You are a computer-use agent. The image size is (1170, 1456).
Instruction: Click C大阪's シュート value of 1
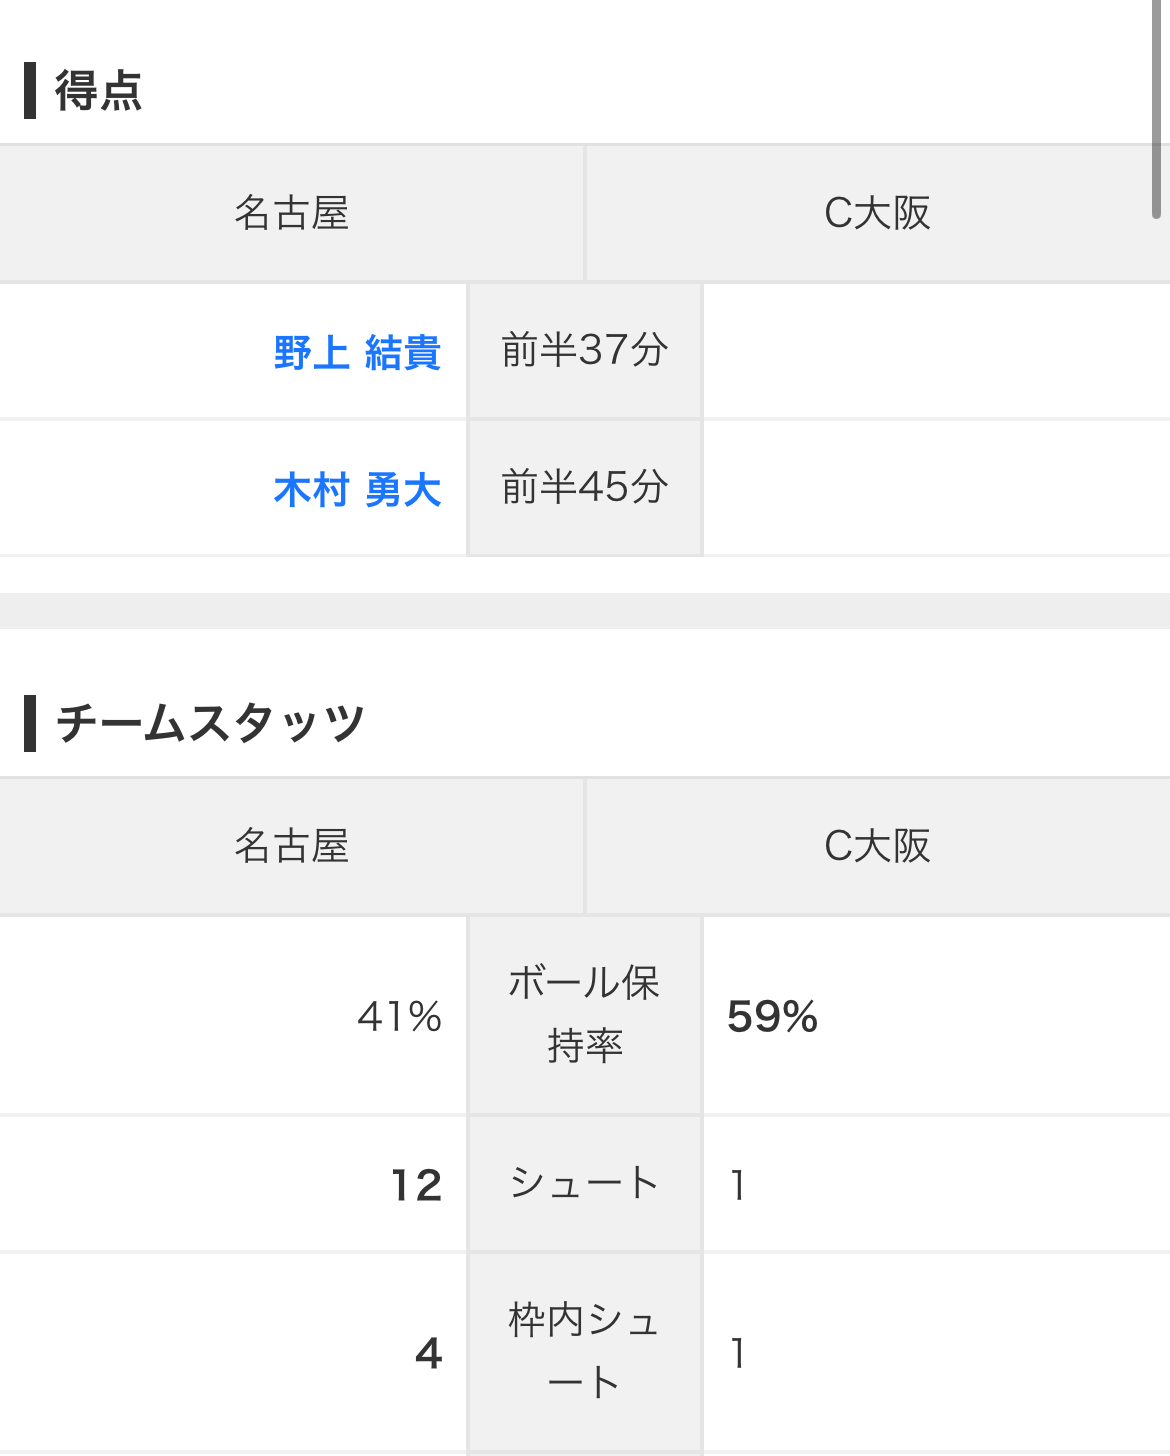tap(738, 1186)
